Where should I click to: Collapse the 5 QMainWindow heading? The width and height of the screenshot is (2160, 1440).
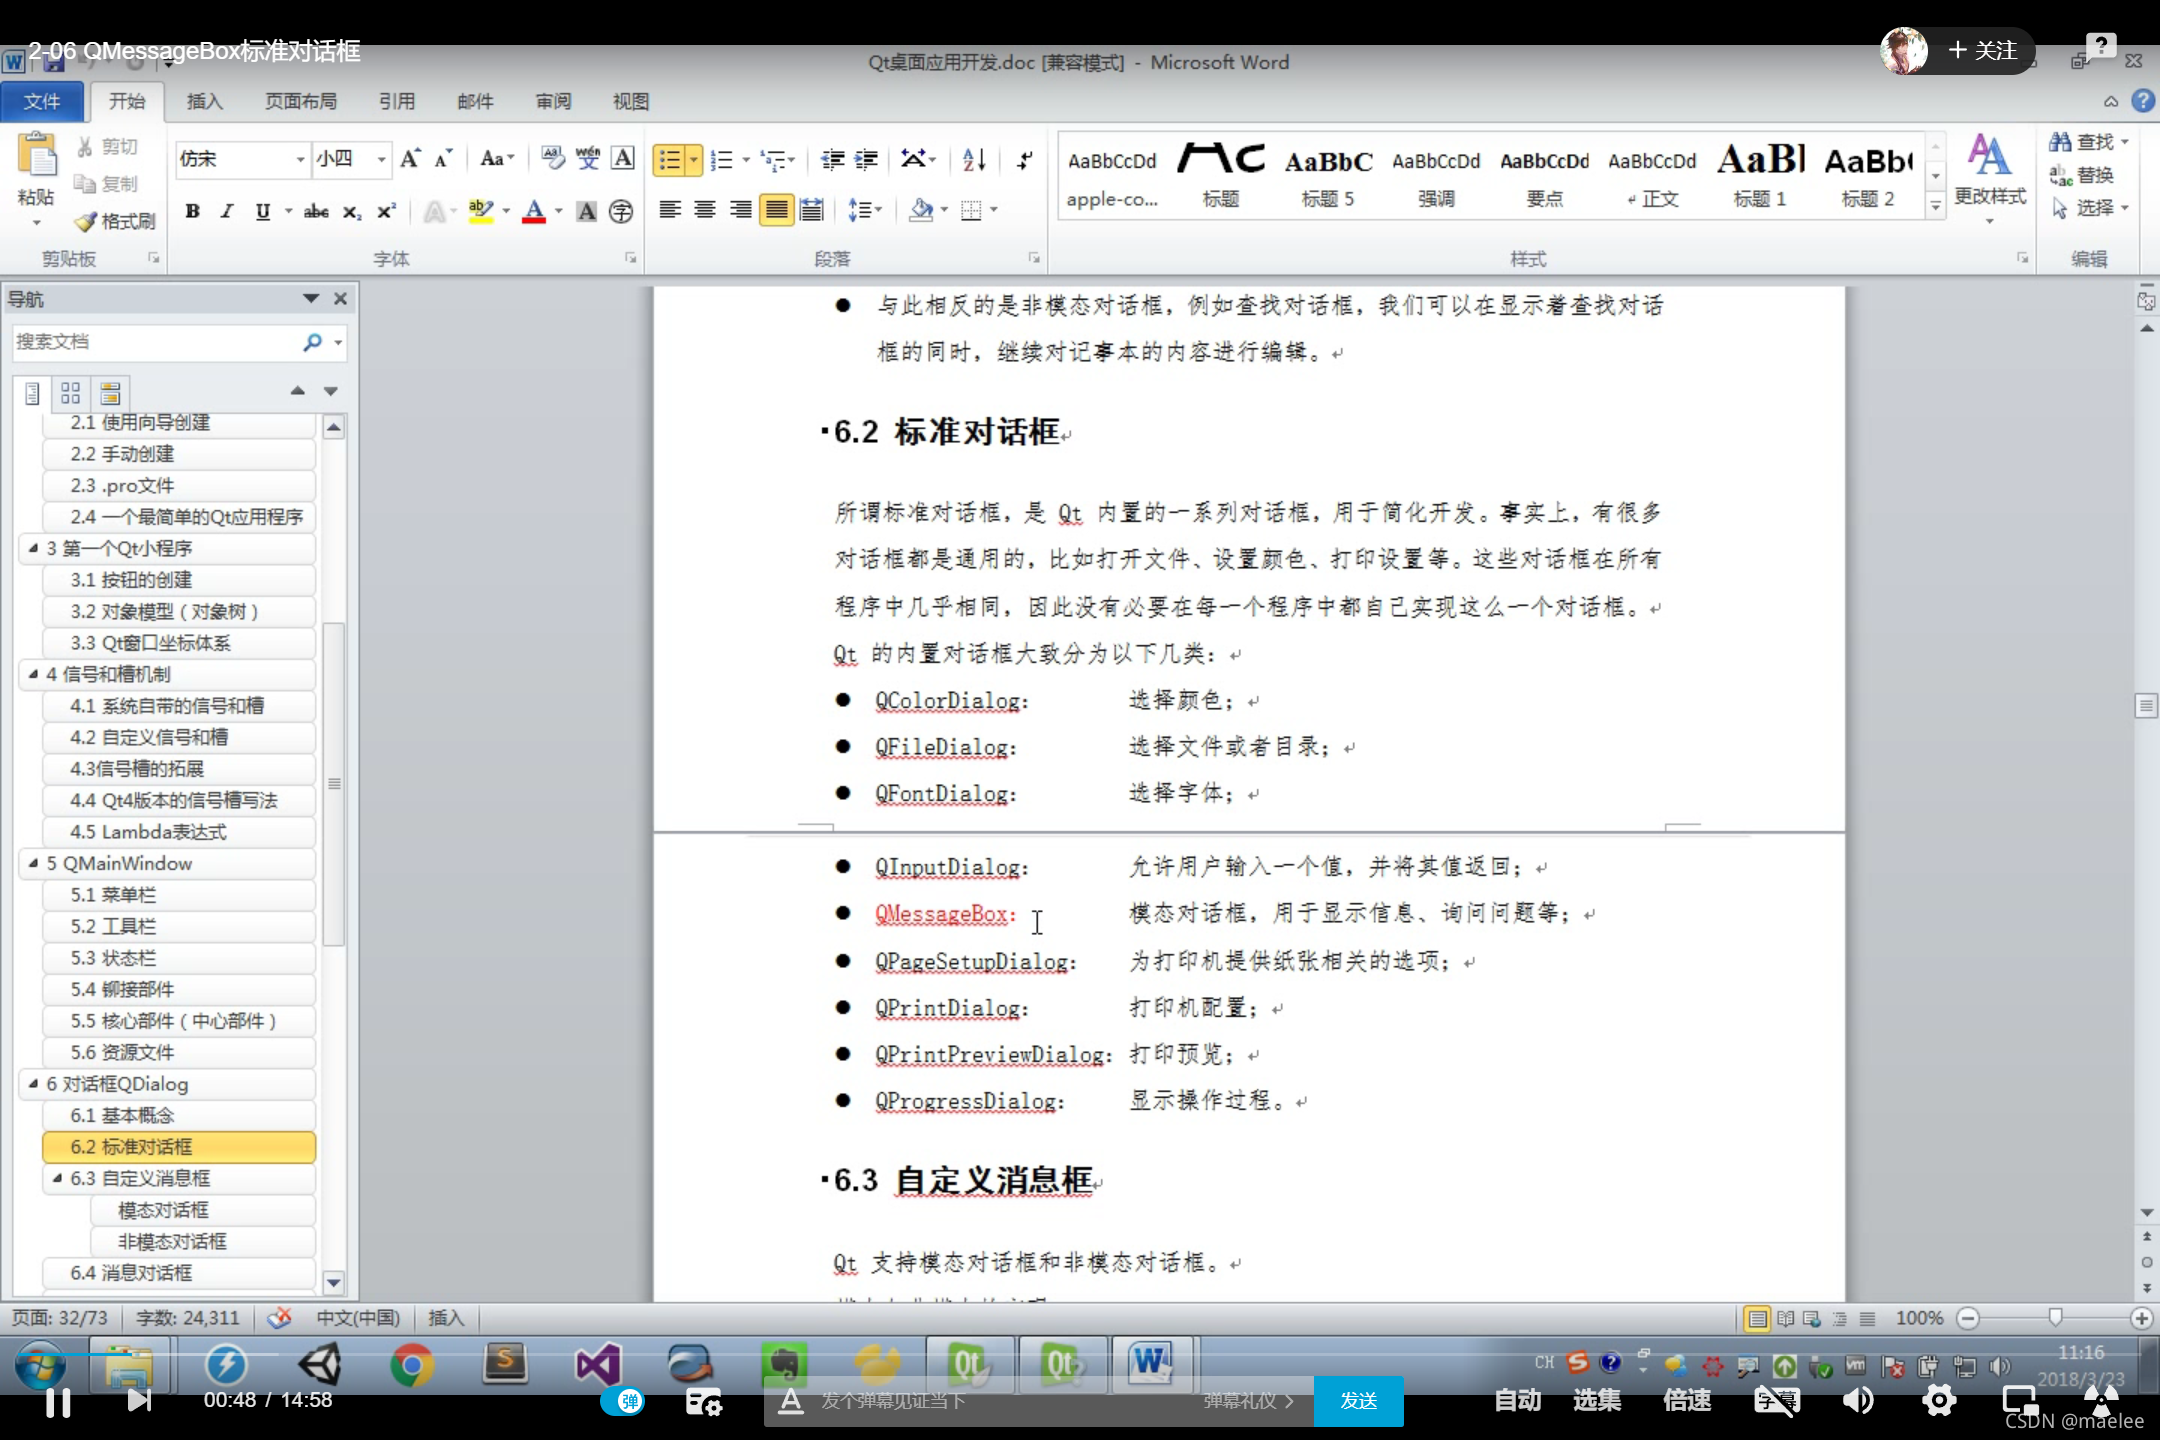click(x=33, y=863)
